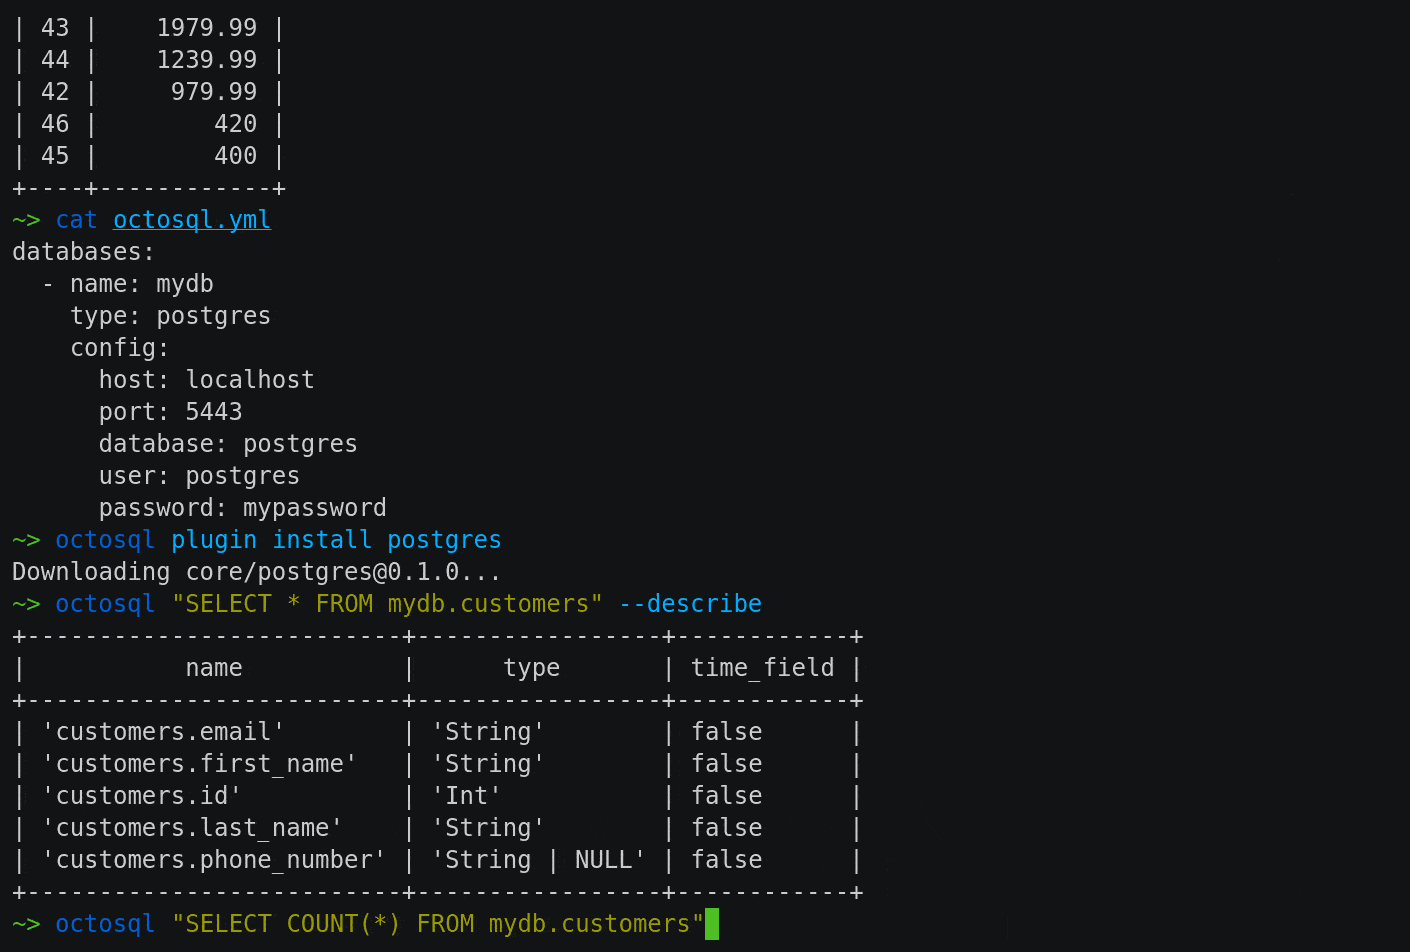Select the 'octosql plugin install postgres' command
This screenshot has width=1410, height=952.
278,539
